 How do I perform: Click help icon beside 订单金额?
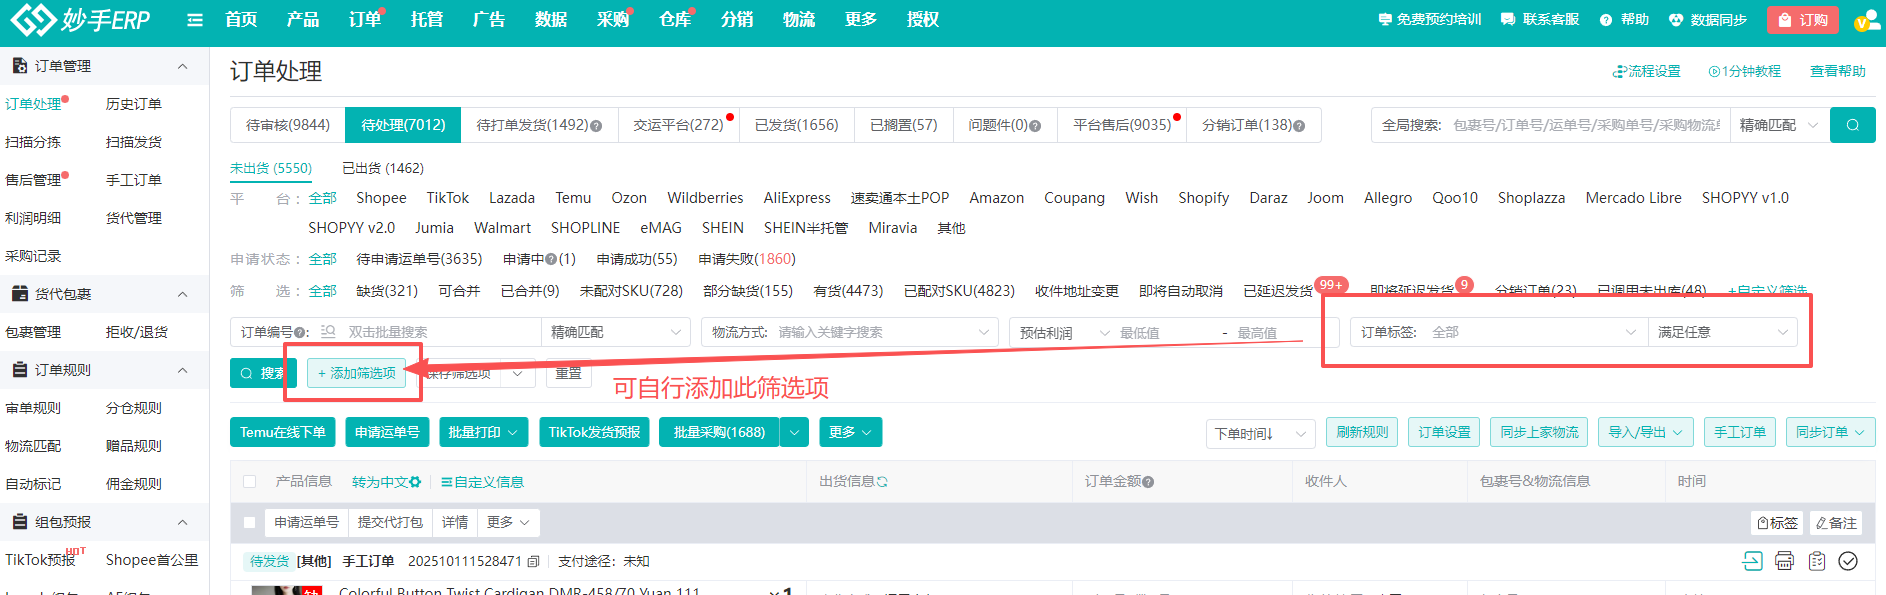coord(1148,482)
